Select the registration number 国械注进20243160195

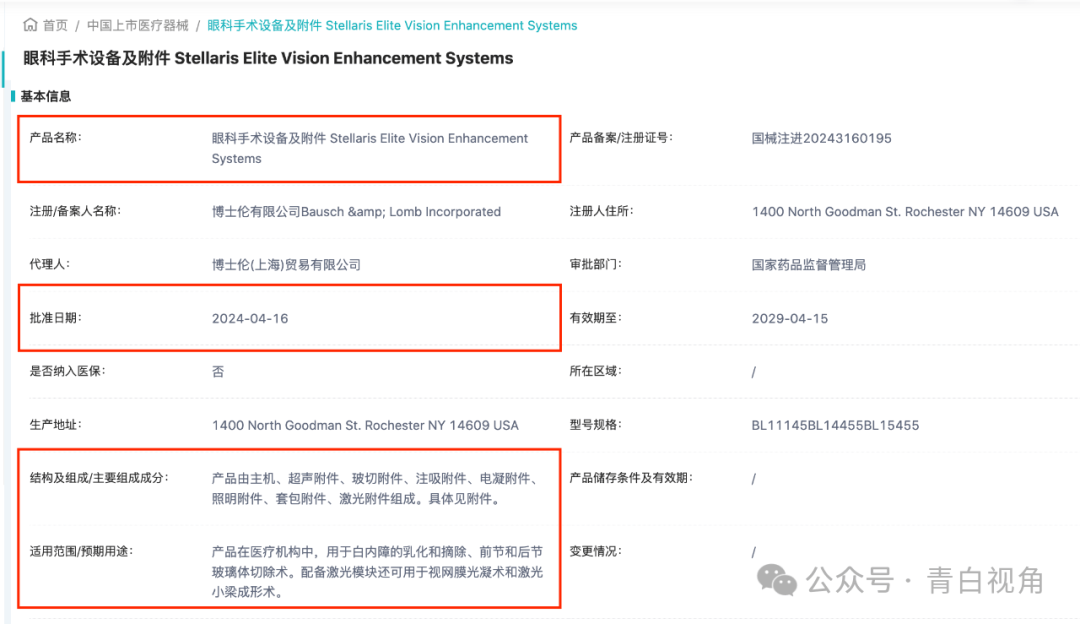click(x=821, y=138)
